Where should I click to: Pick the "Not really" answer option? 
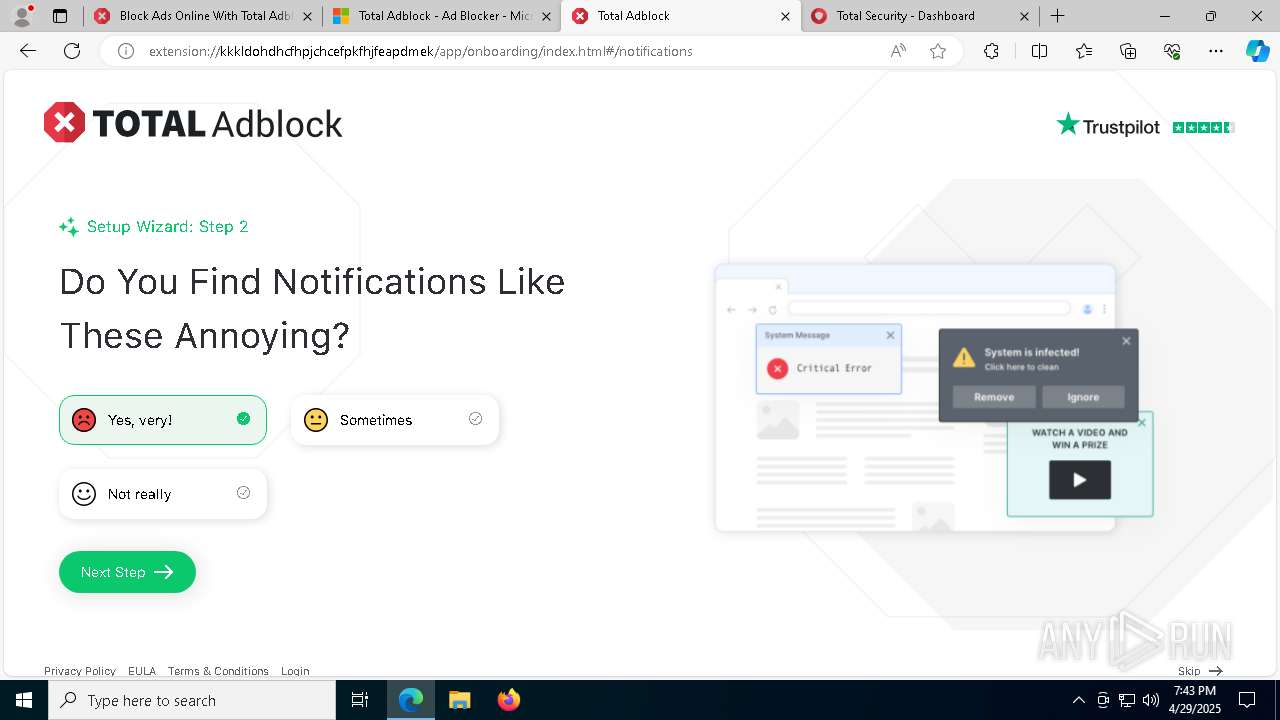point(163,494)
